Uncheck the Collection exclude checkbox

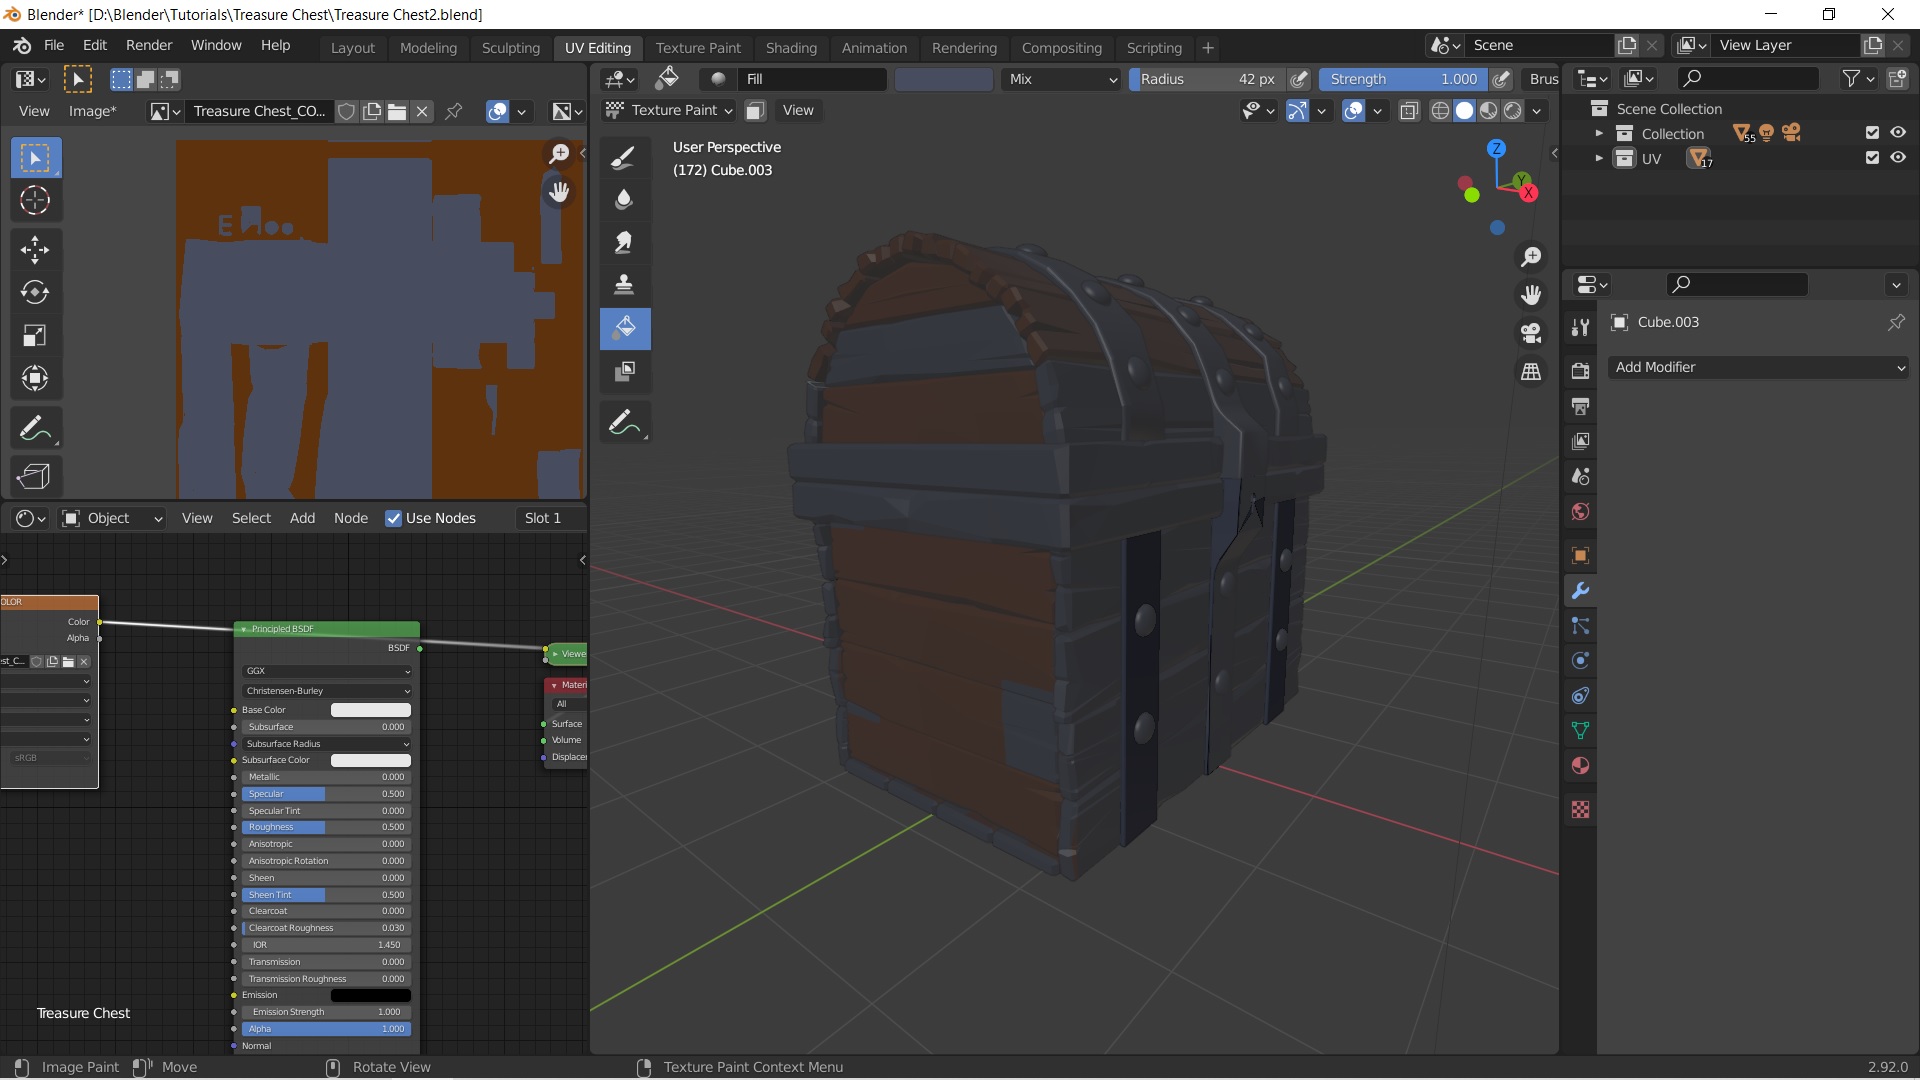1872,133
